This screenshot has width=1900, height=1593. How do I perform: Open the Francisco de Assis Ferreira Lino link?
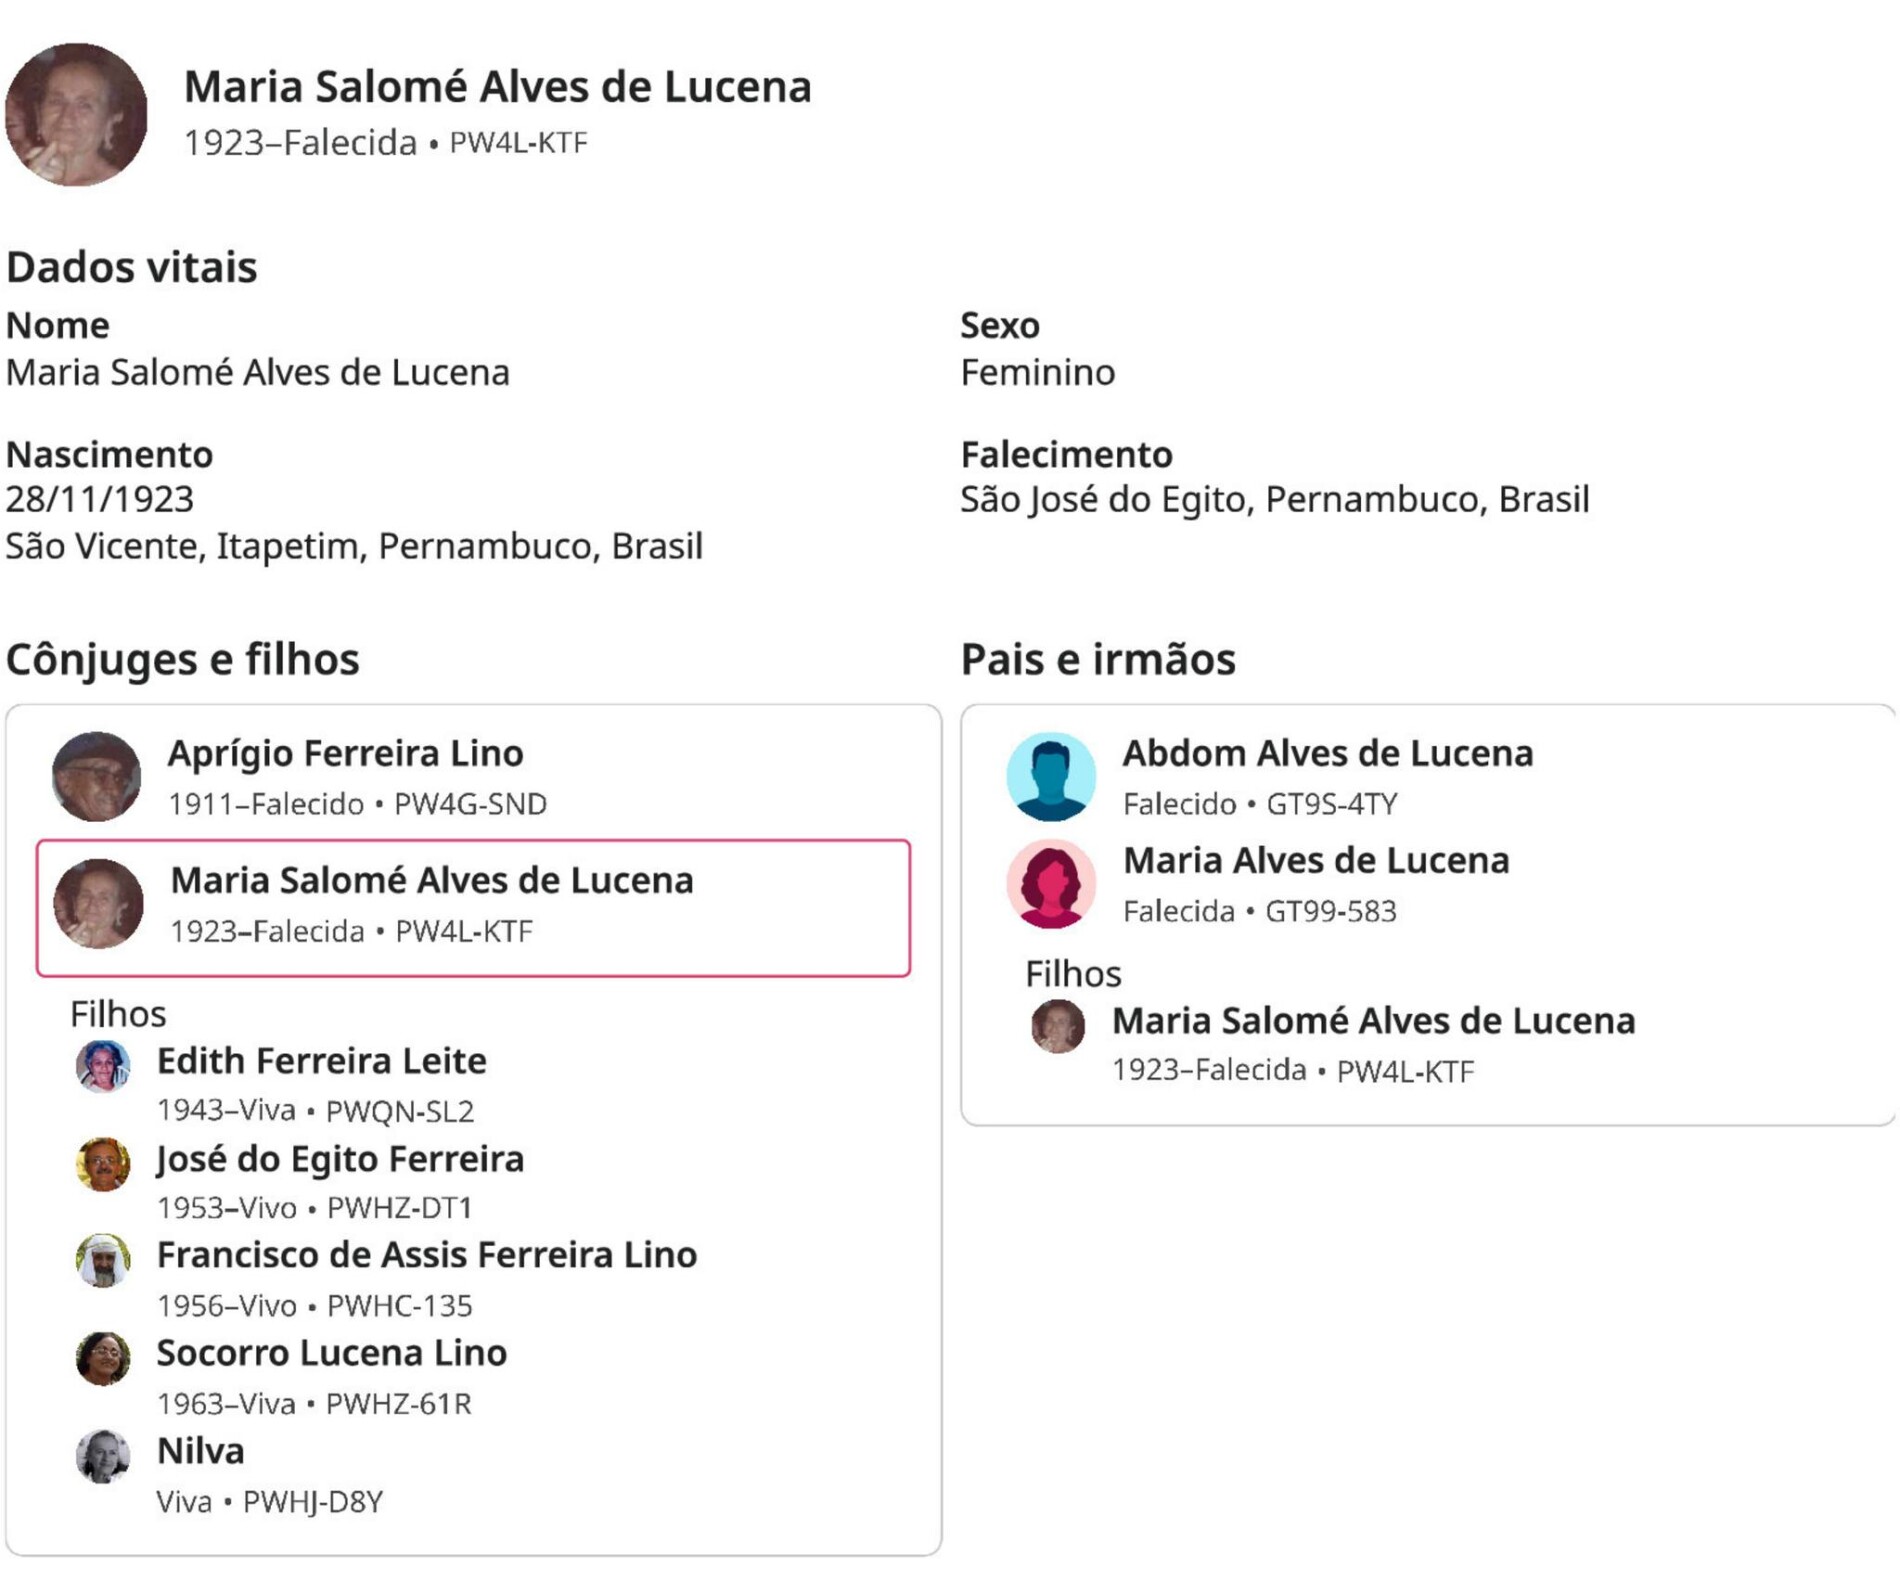pyautogui.click(x=426, y=1255)
